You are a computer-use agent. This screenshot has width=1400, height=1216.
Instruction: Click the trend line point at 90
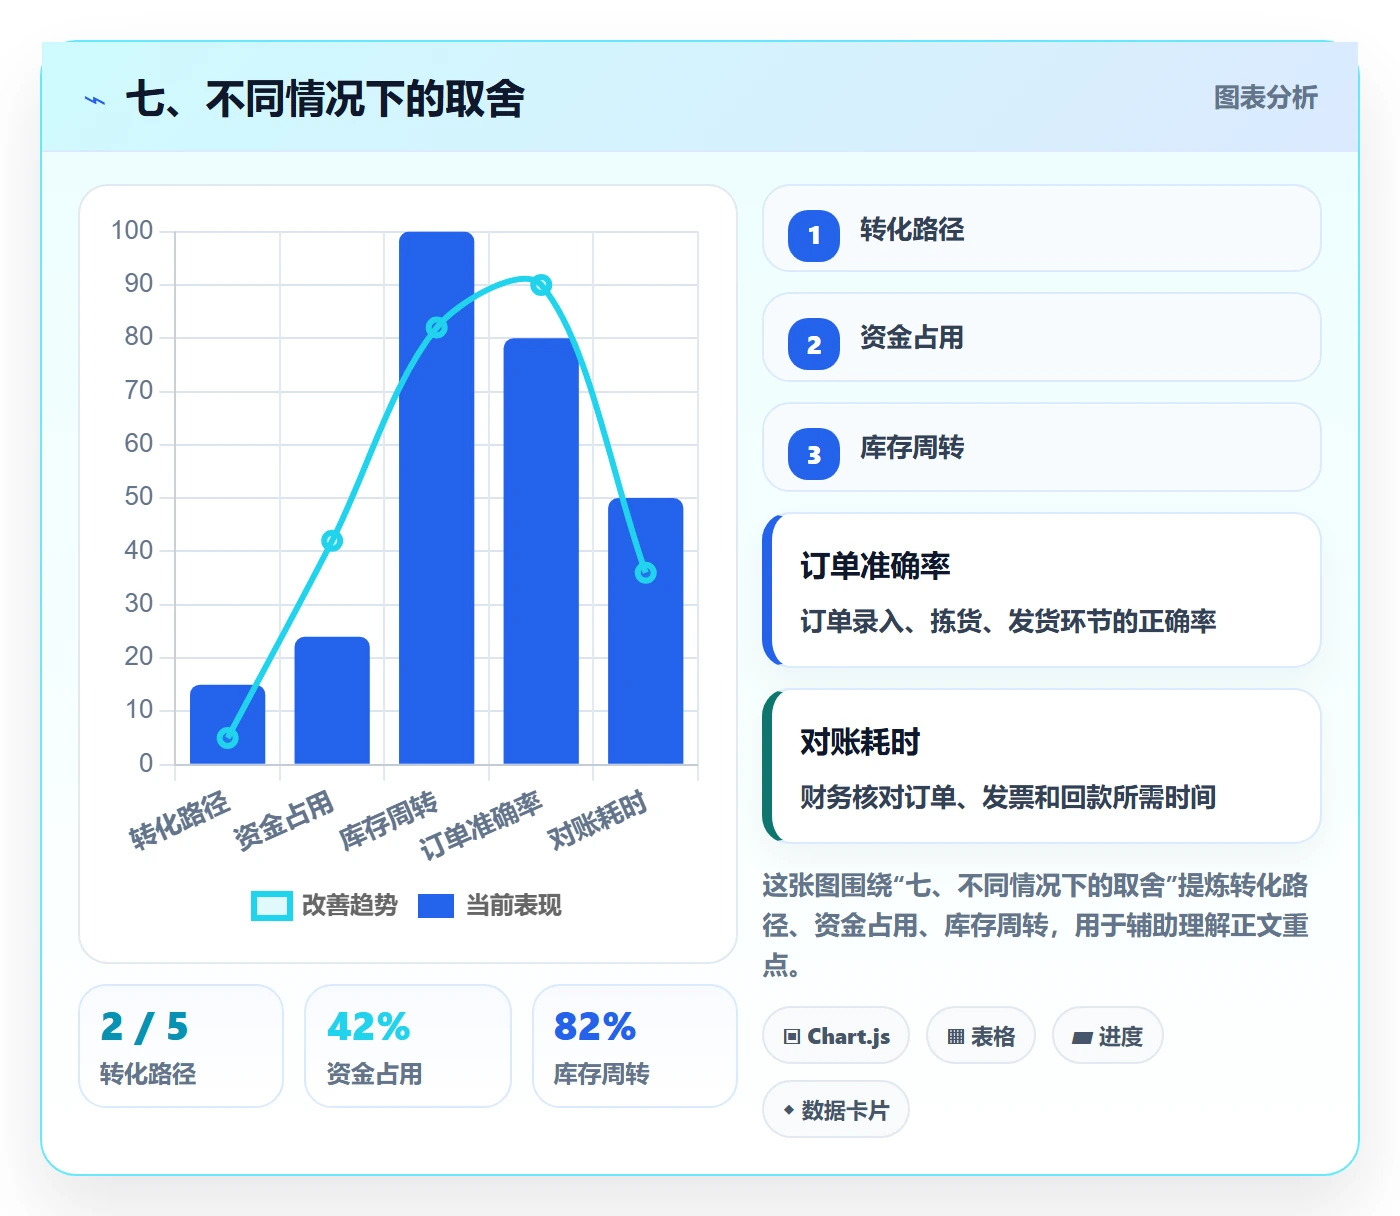coord(541,285)
